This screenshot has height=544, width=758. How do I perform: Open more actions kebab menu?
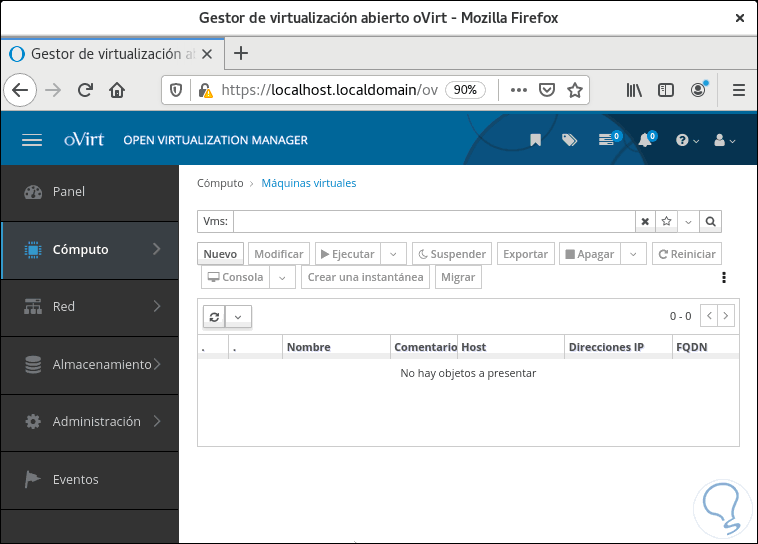click(724, 277)
